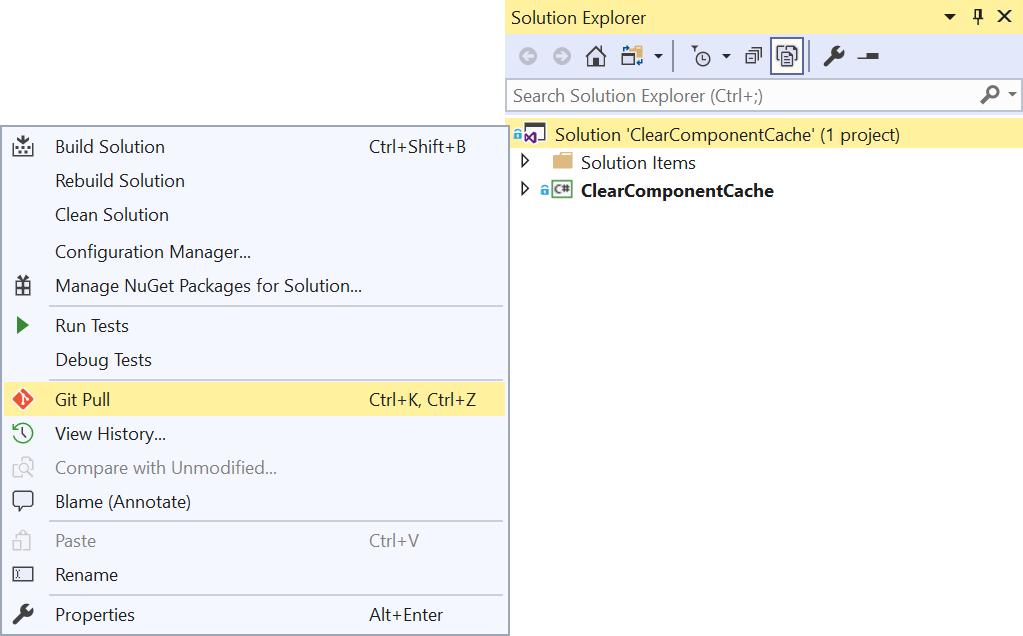
Task: Open Configuration Manager...
Action: (254, 252)
